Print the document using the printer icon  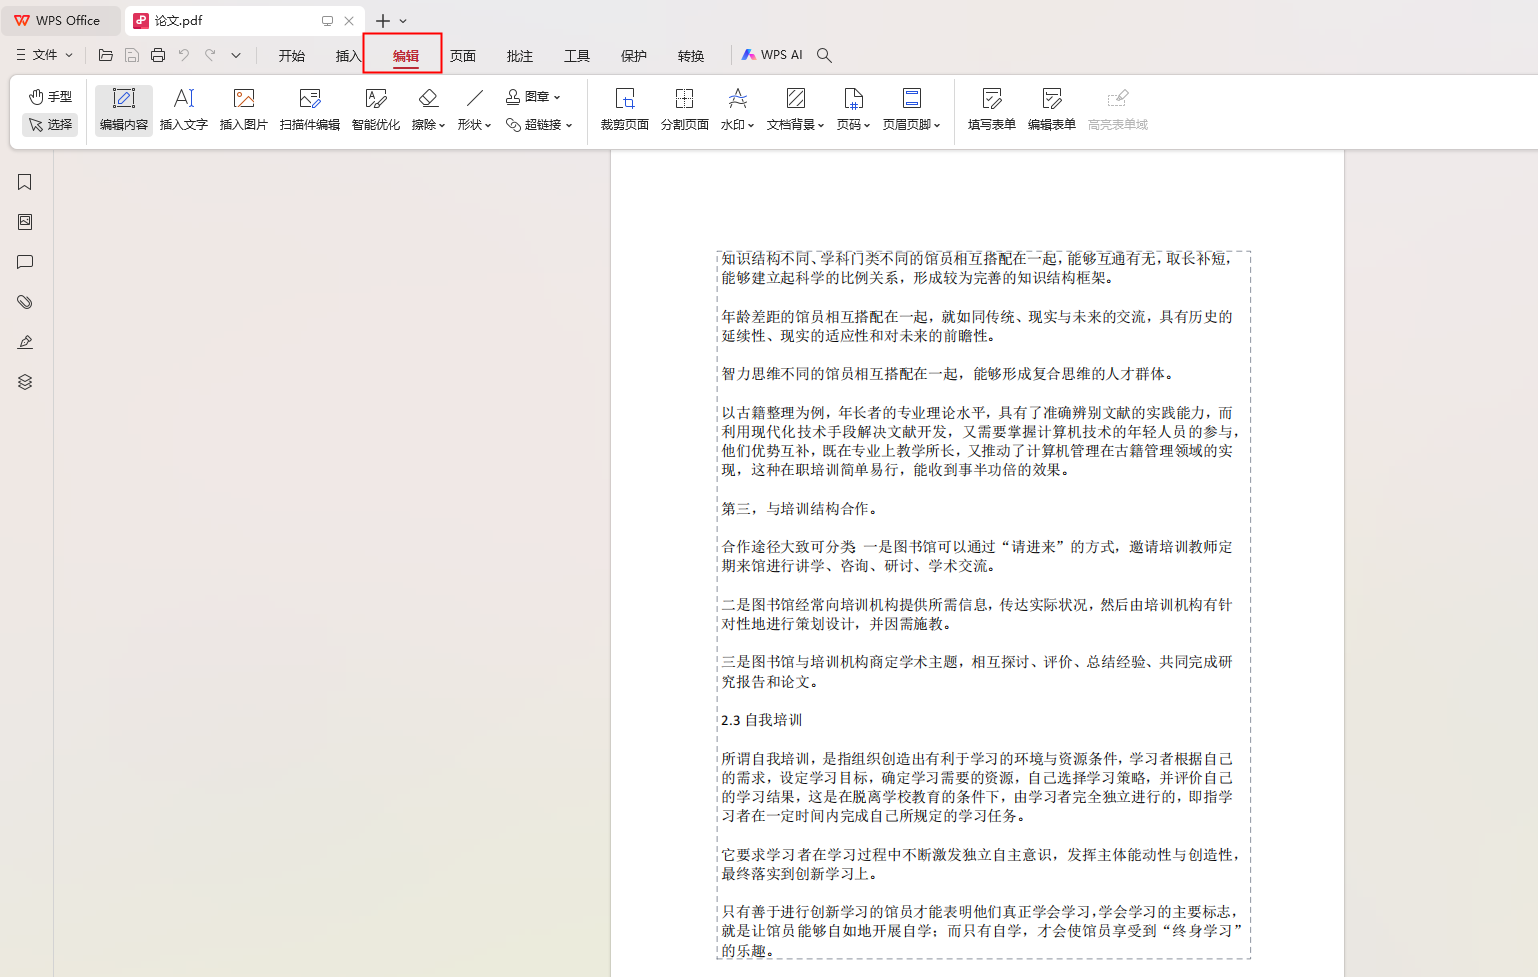tap(158, 56)
